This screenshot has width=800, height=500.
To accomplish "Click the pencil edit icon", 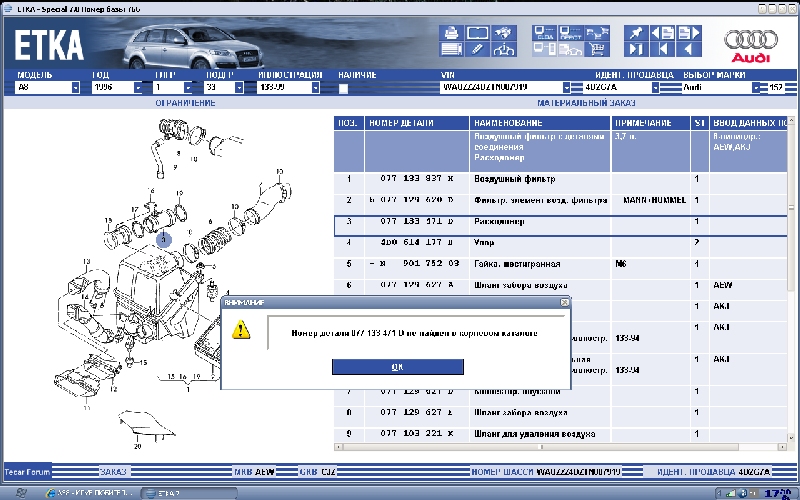I will tap(478, 48).
